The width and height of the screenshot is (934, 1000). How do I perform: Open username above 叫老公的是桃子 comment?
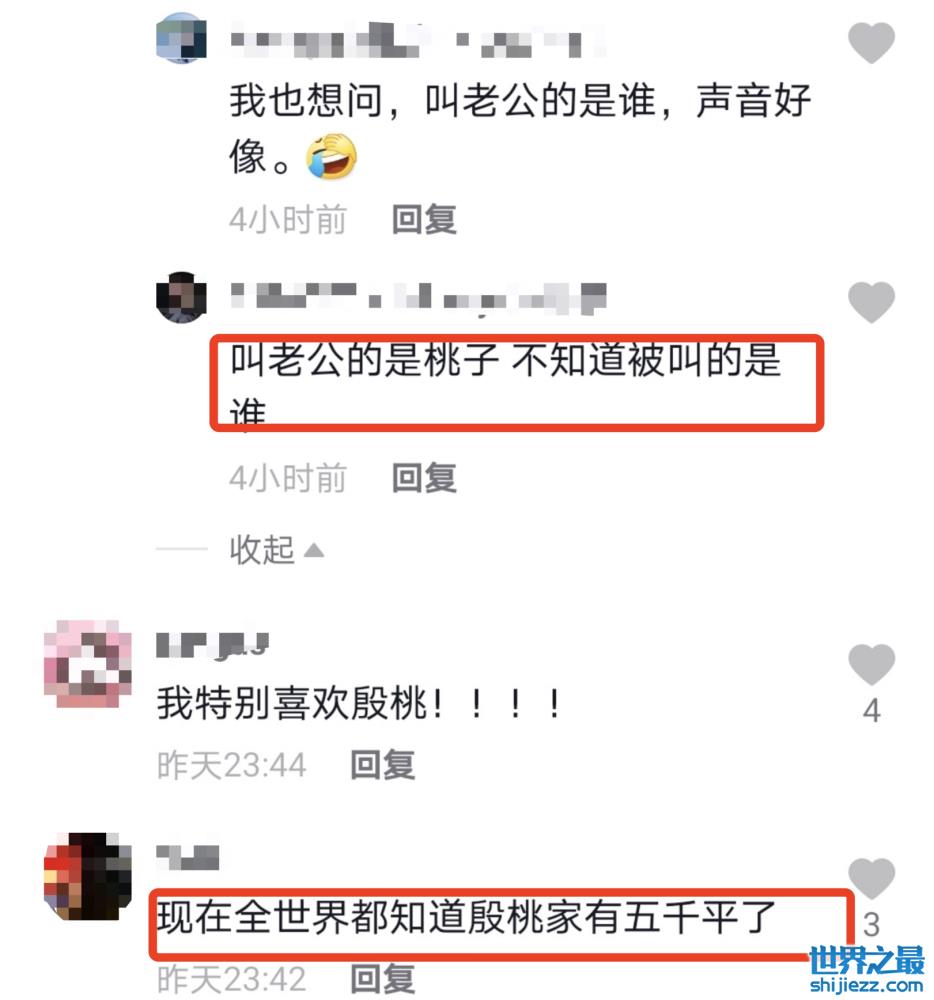pyautogui.click(x=418, y=298)
